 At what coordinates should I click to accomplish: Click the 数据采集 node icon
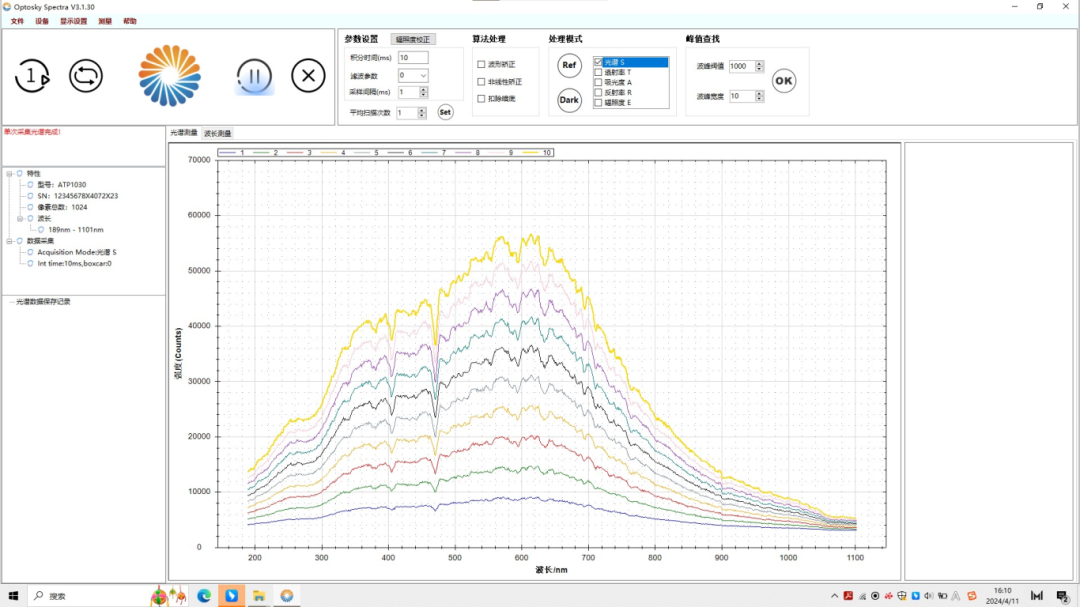(19, 241)
